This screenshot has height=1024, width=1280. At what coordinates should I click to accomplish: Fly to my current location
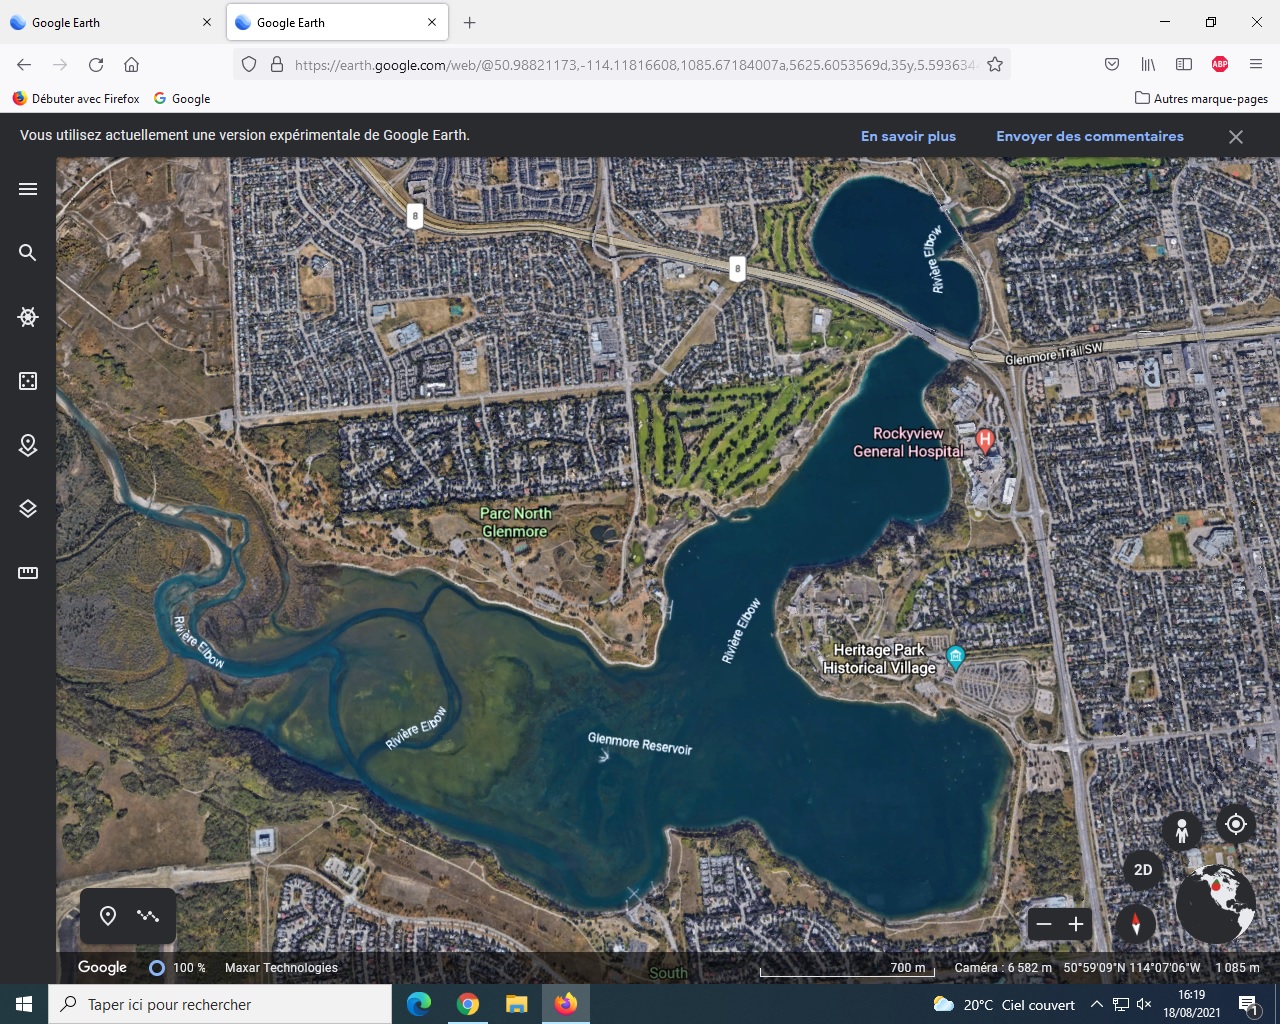coord(1236,824)
